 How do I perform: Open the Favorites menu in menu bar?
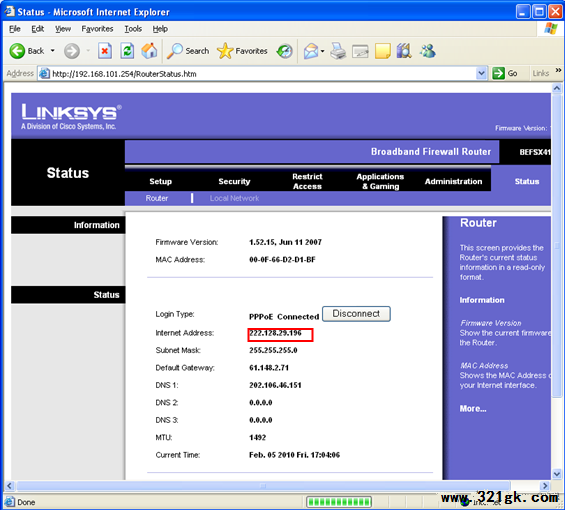97,29
